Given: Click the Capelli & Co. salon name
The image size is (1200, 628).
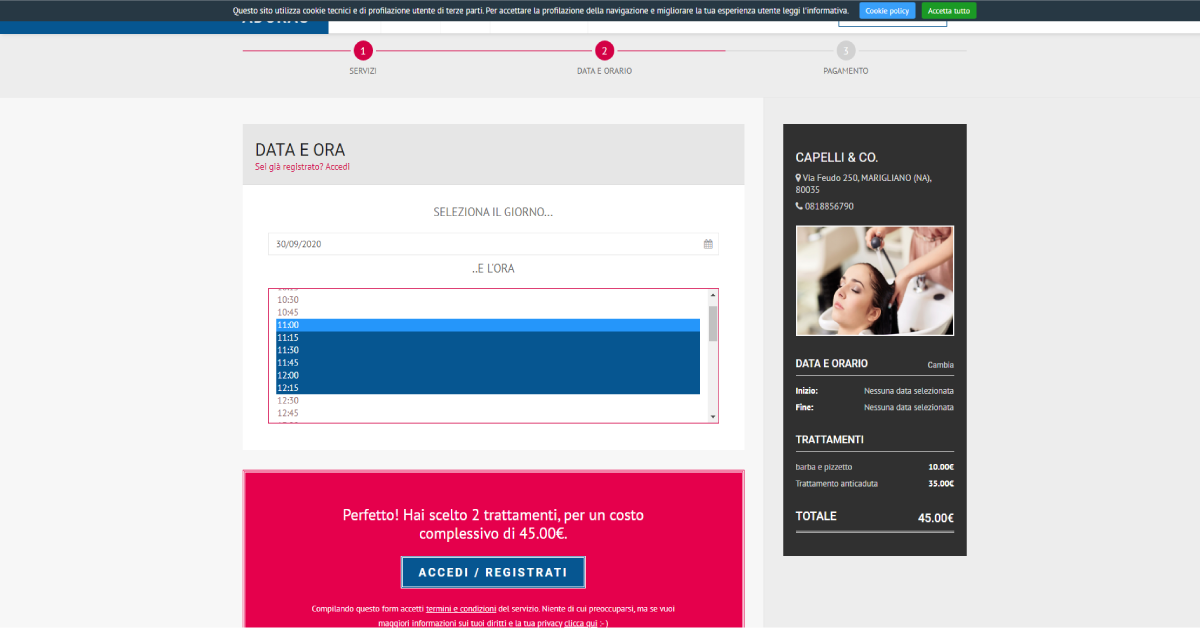Looking at the screenshot, I should click(x=837, y=157).
